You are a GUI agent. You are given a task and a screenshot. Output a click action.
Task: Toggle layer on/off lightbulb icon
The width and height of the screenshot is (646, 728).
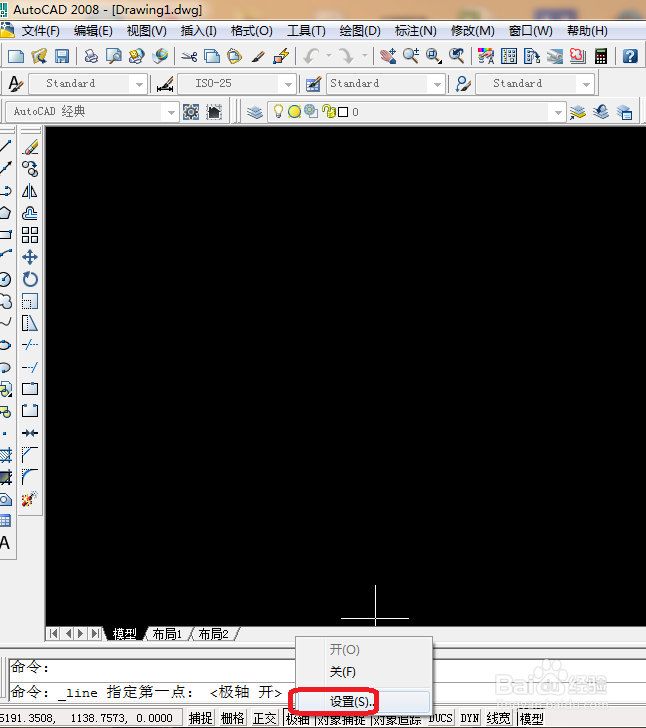tap(278, 111)
